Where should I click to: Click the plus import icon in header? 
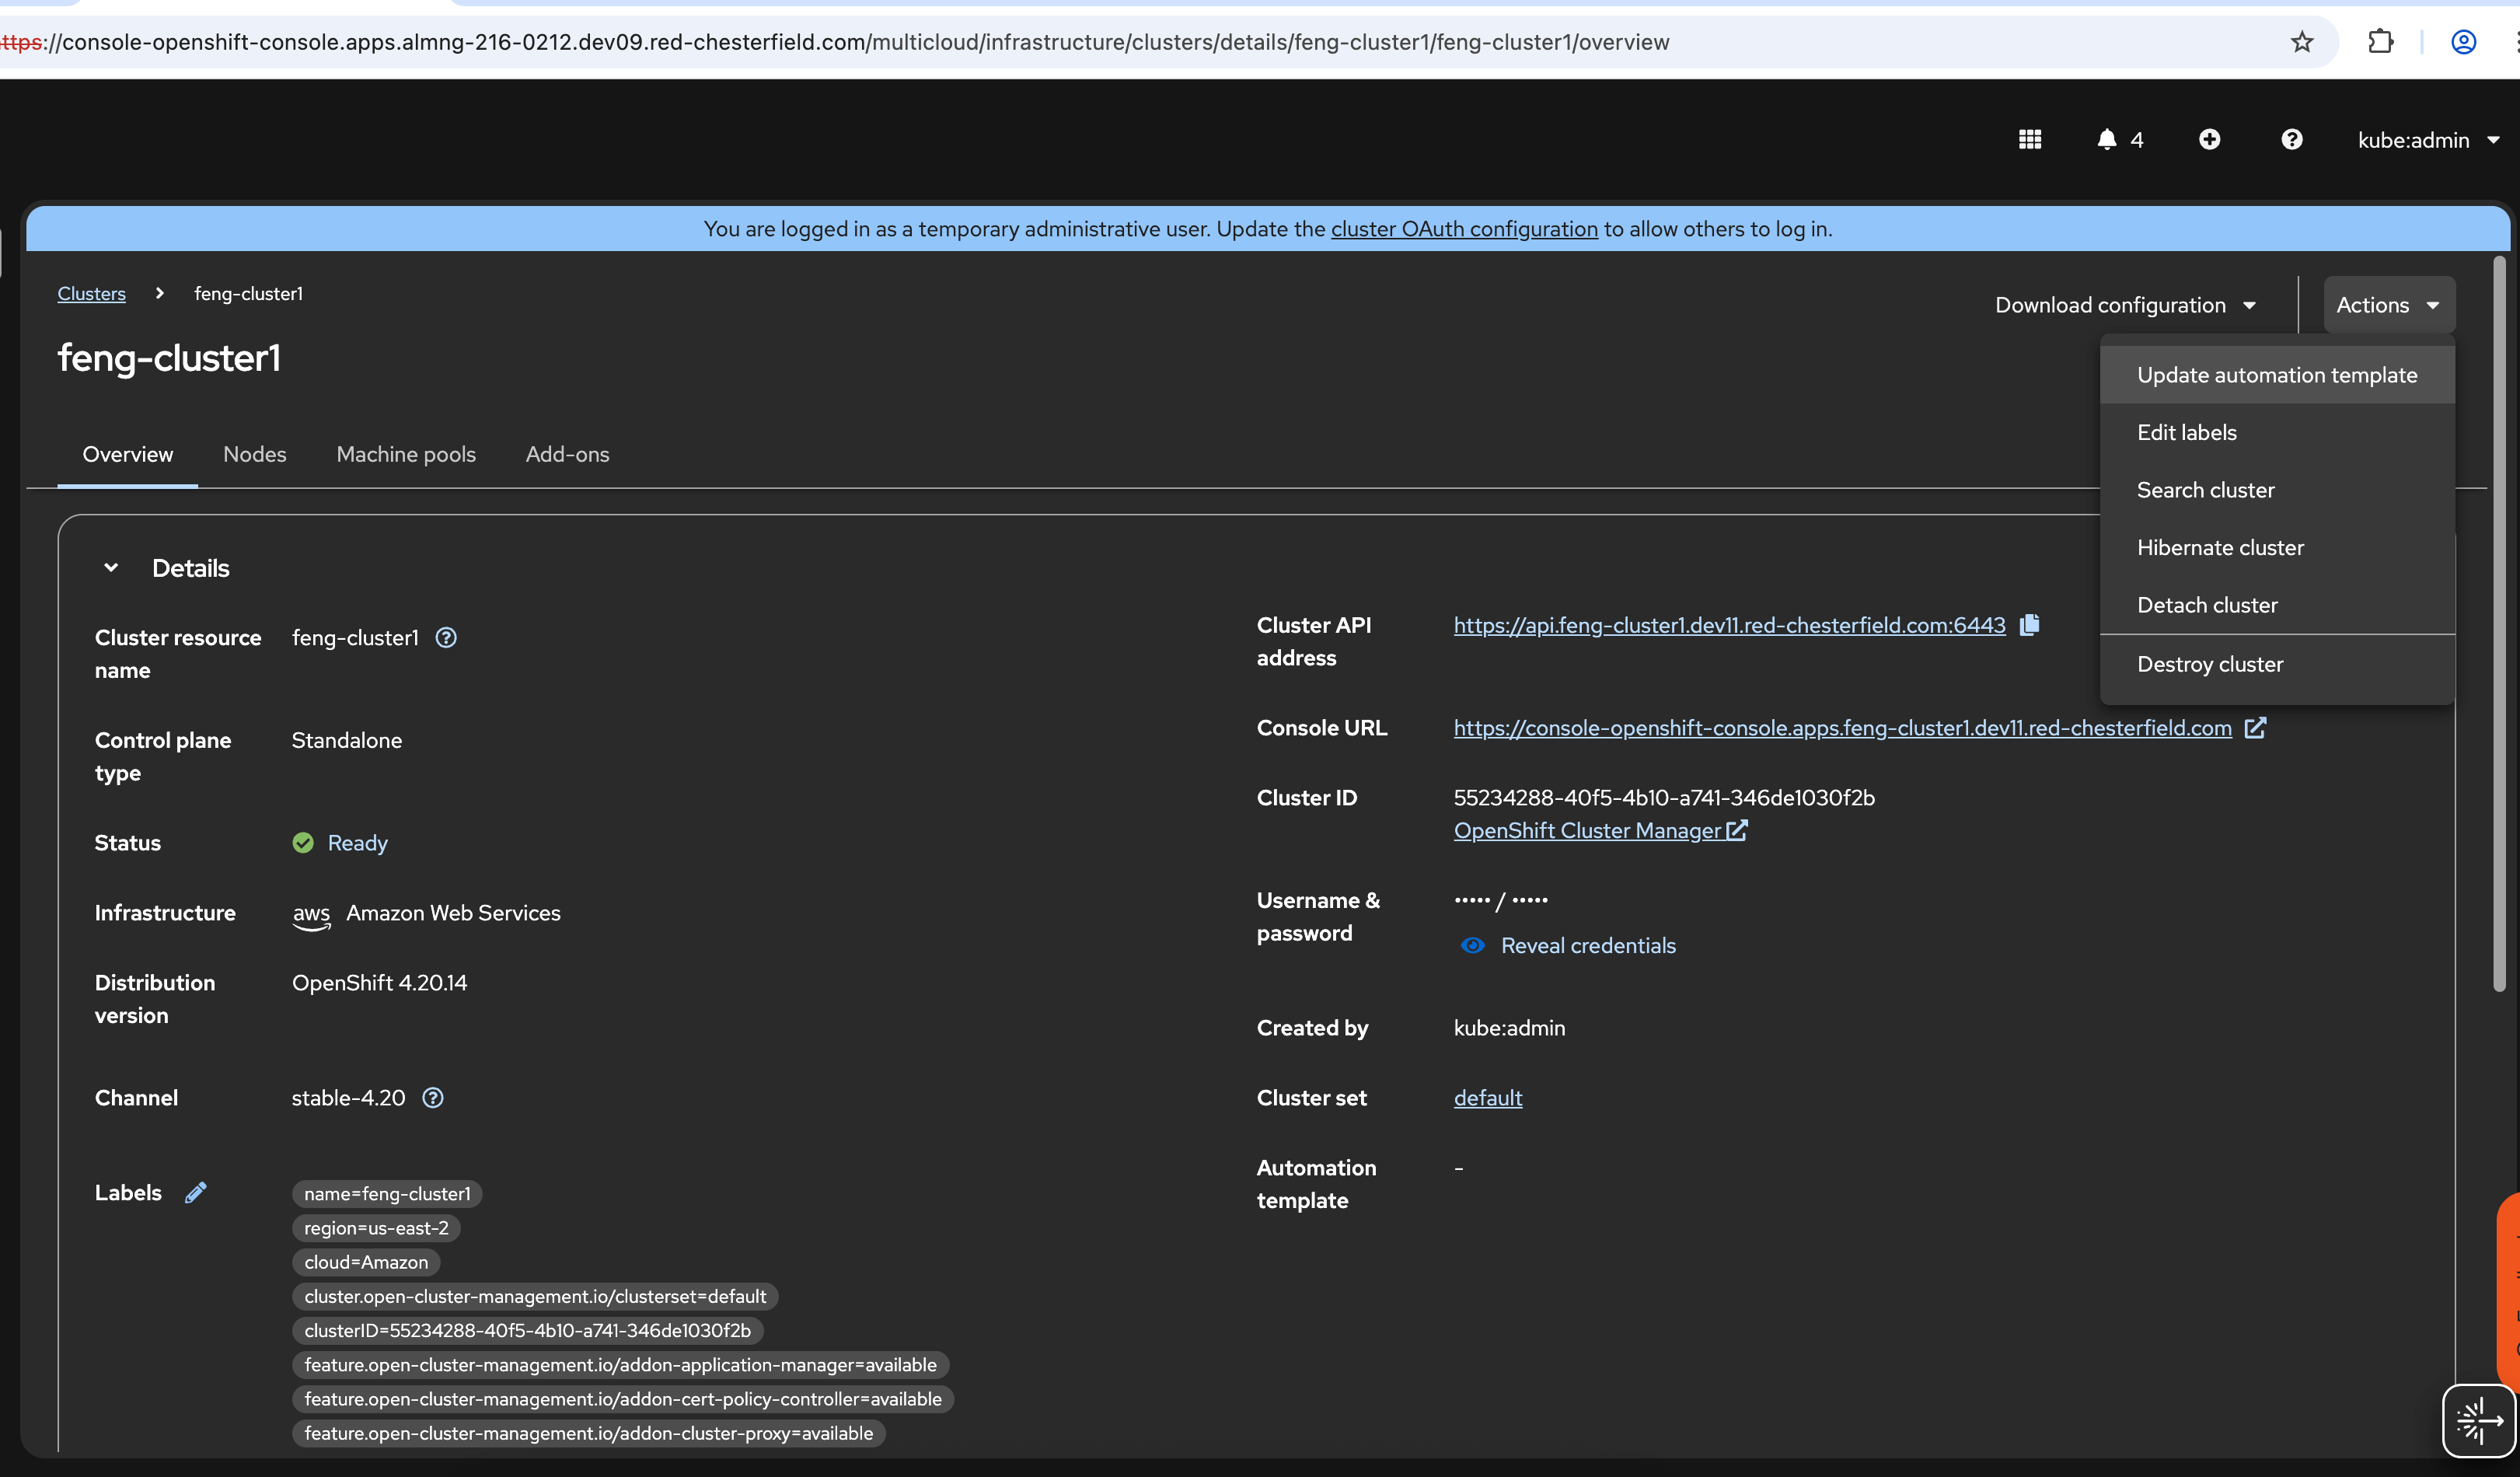[2209, 140]
